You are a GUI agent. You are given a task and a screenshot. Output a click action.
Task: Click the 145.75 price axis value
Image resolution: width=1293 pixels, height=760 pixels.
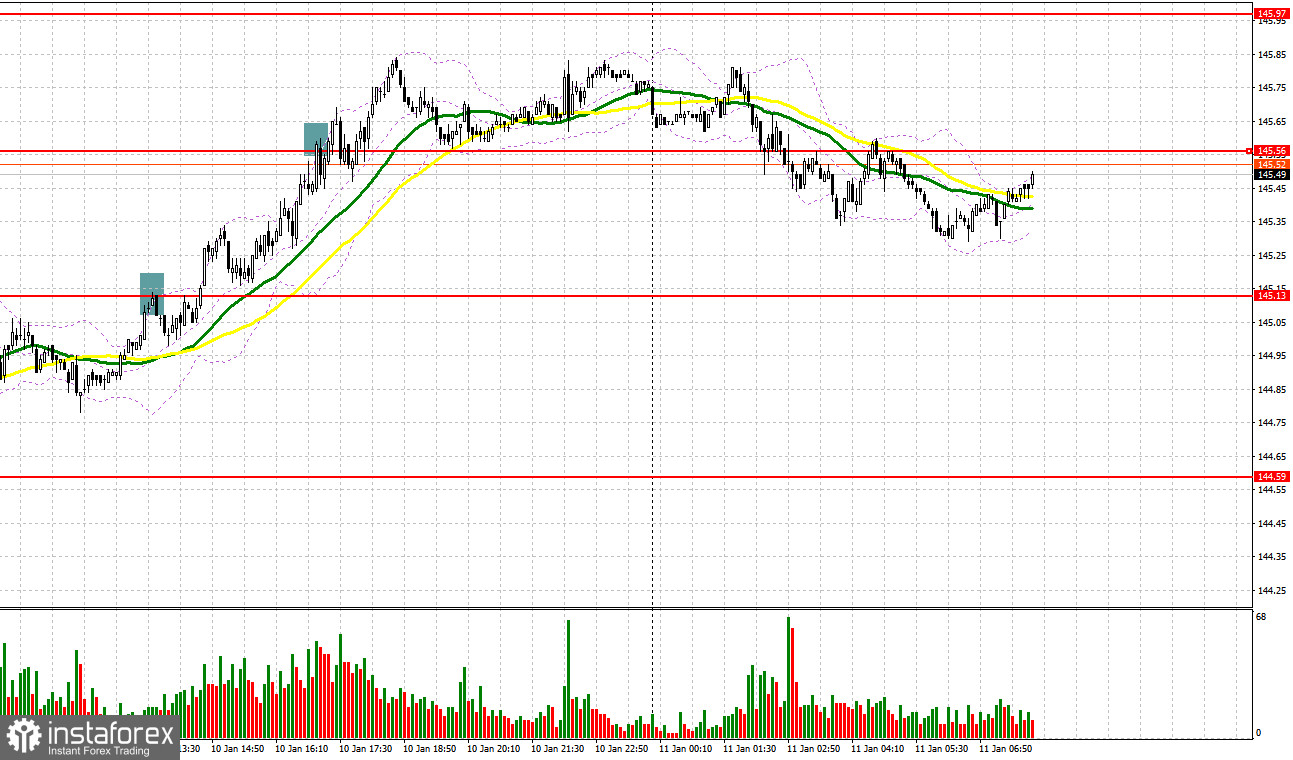(x=1271, y=88)
